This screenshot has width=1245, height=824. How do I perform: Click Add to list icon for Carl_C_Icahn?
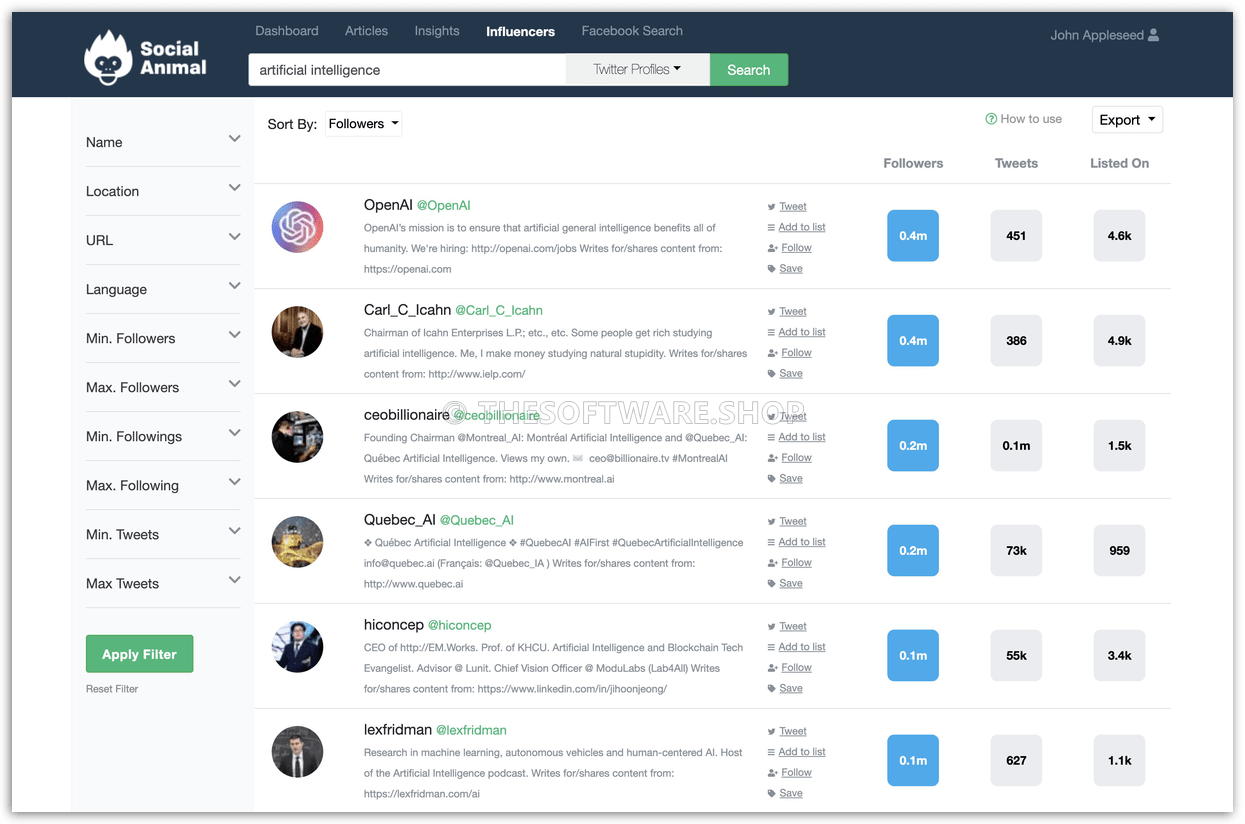pyautogui.click(x=771, y=332)
